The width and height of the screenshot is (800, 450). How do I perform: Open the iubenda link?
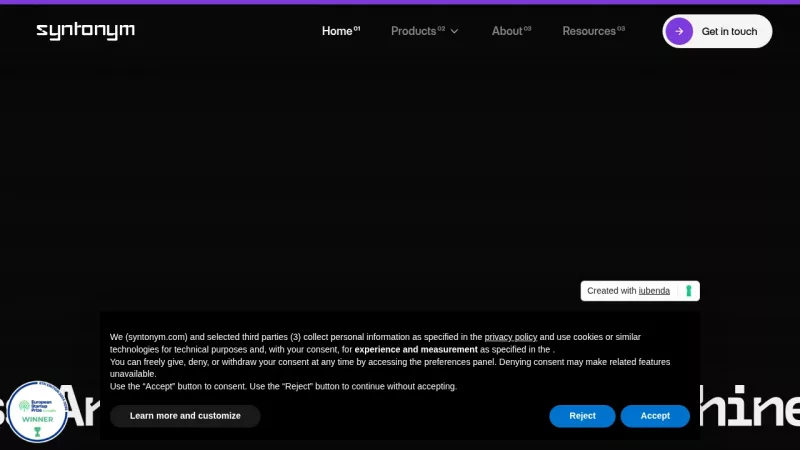pos(654,291)
